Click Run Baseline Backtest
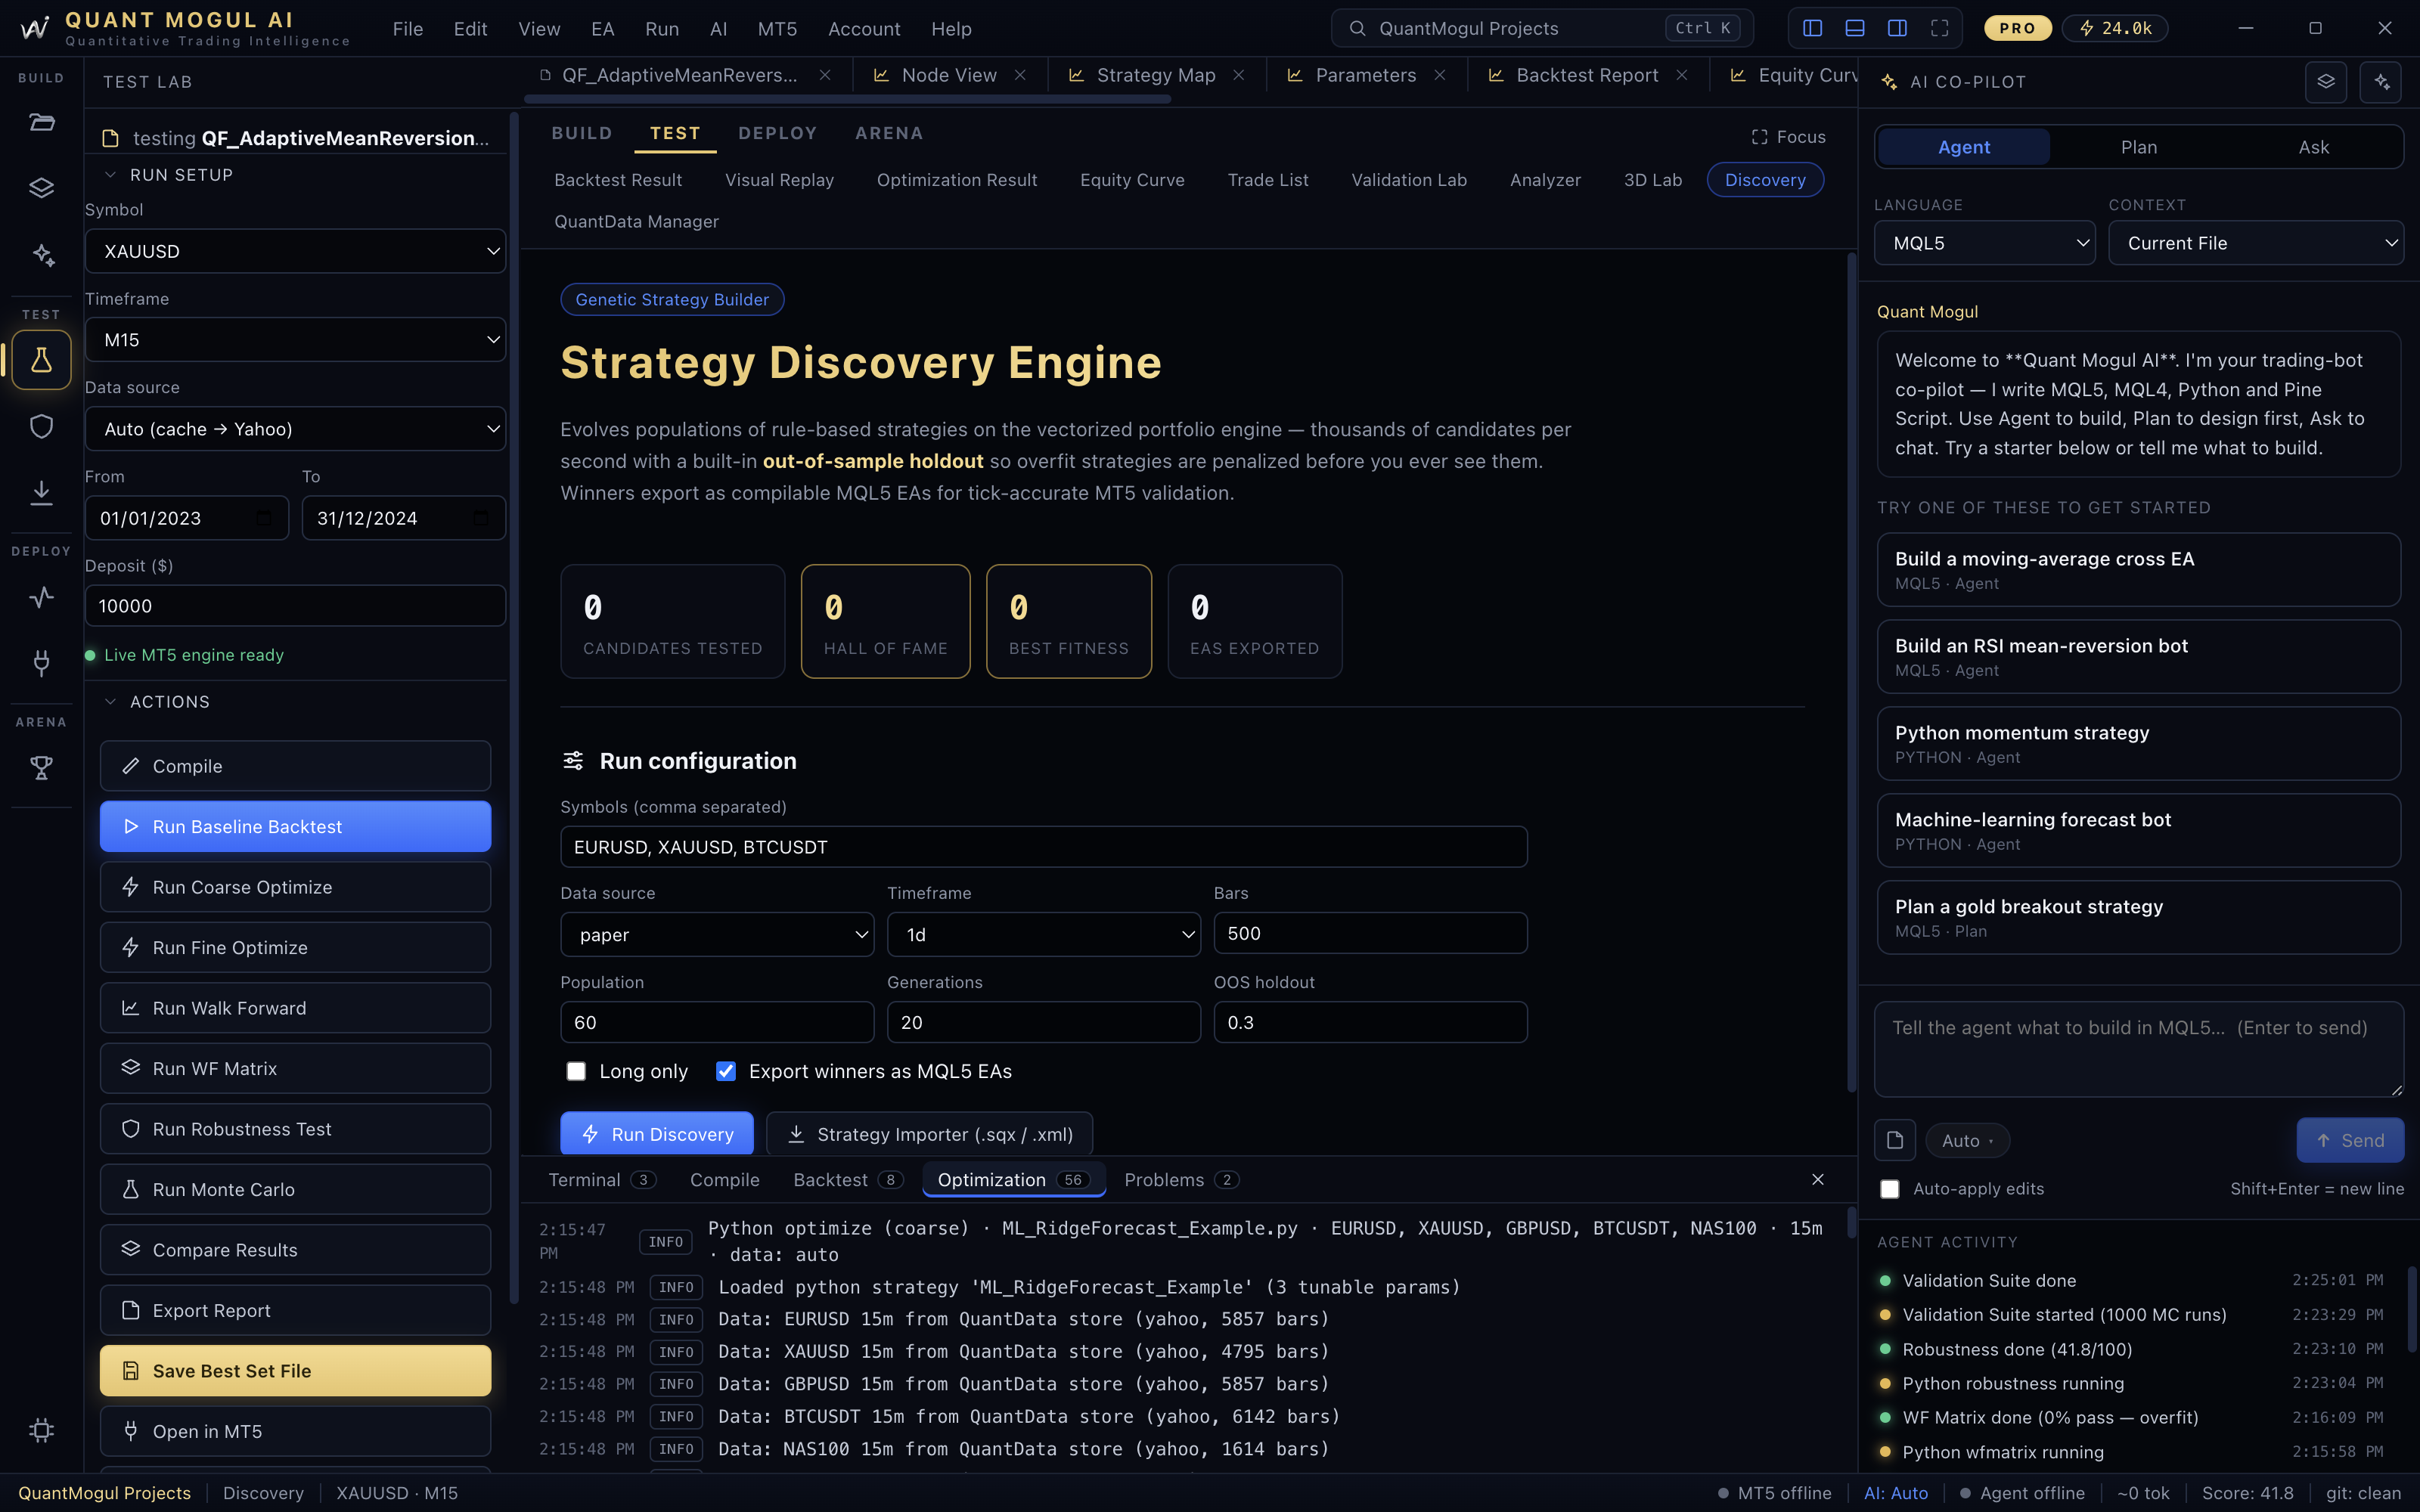Viewport: 2420px width, 1512px height. coord(295,826)
